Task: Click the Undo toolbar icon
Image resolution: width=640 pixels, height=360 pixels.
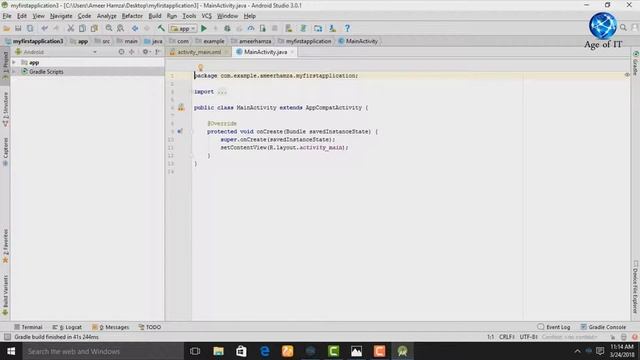Action: point(44,29)
